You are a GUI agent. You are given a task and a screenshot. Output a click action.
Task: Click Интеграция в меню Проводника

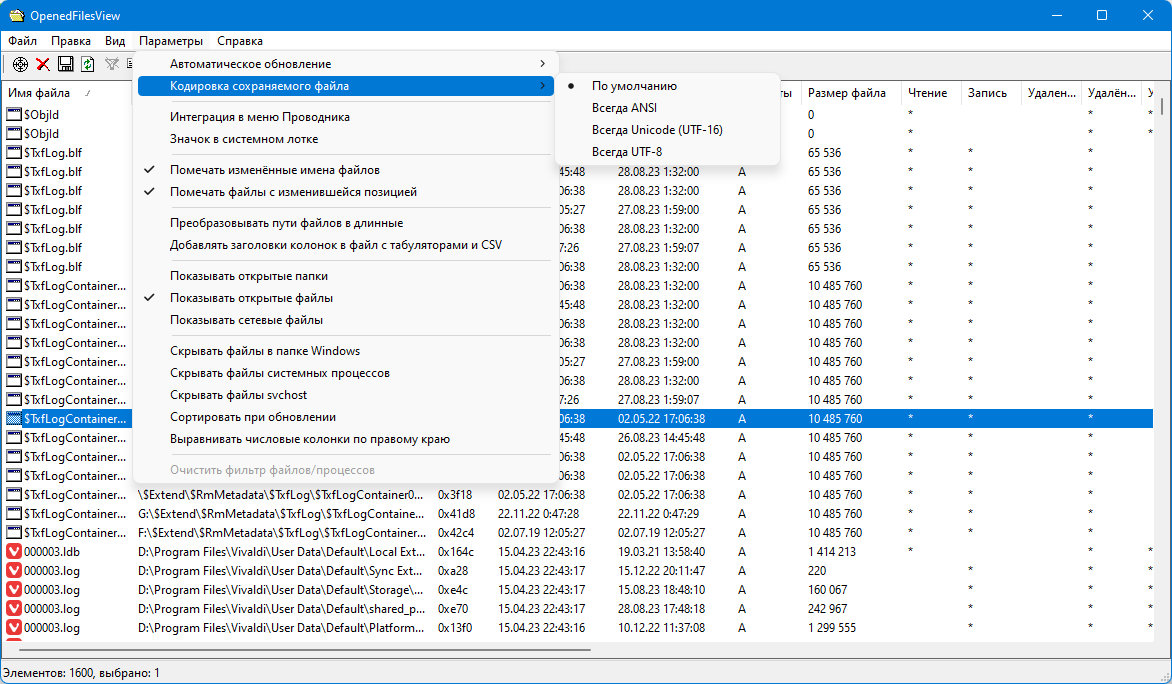pyautogui.click(x=260, y=116)
